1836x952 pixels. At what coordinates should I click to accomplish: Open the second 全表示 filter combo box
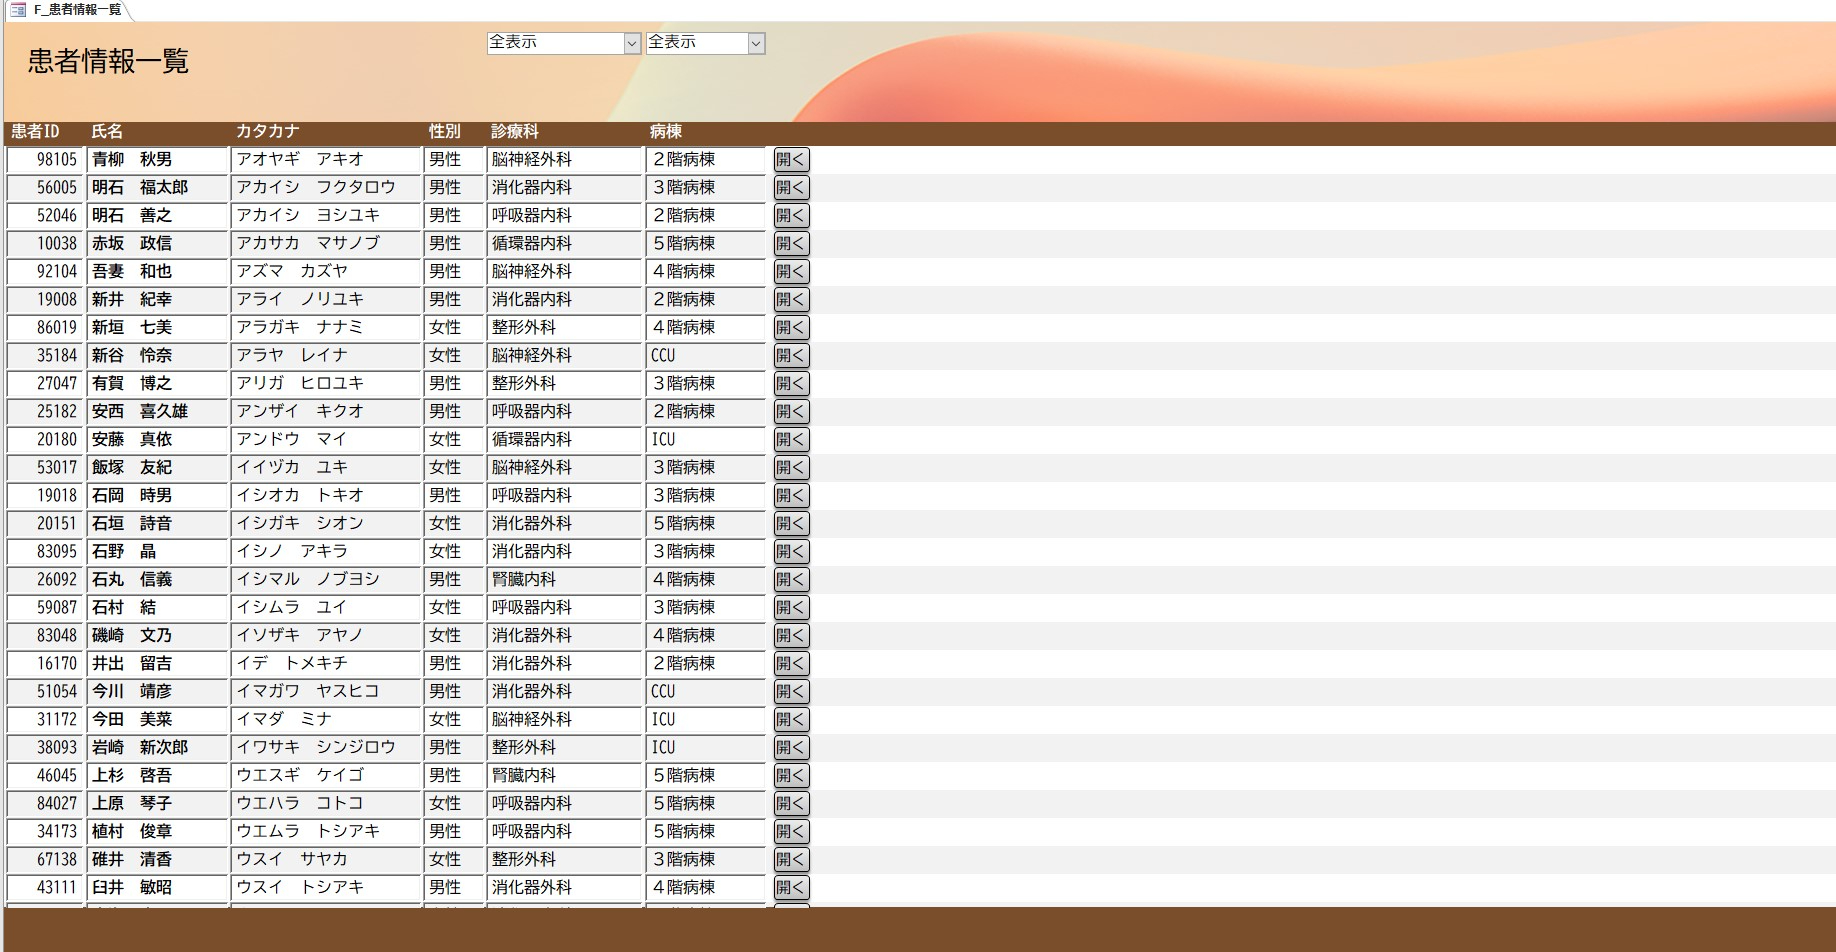pos(705,43)
